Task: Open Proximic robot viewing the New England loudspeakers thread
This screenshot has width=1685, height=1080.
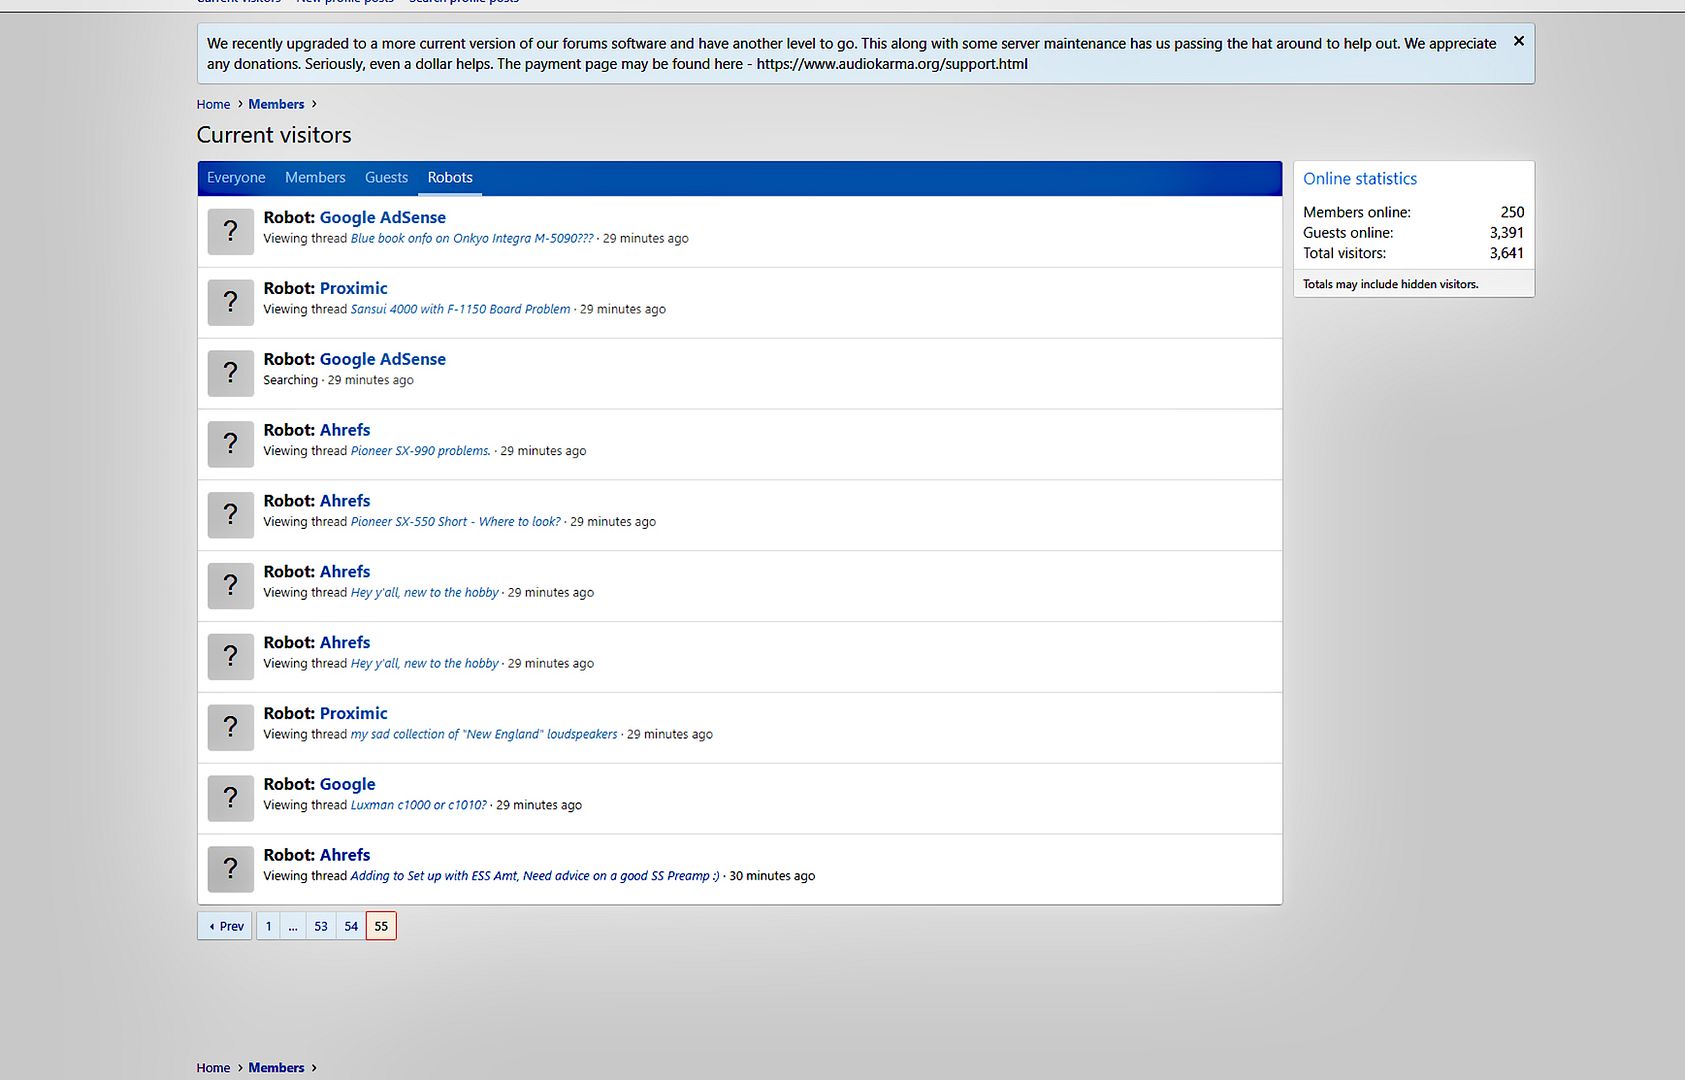Action: (x=353, y=713)
